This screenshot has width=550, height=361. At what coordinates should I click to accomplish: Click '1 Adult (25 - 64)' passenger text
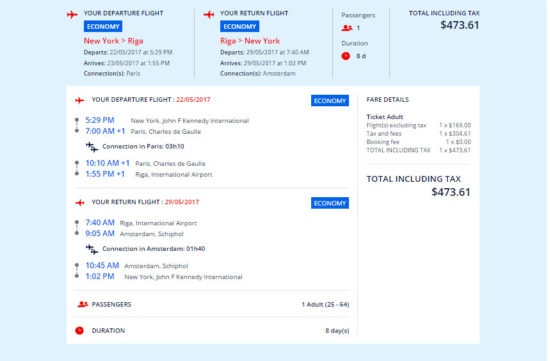click(x=325, y=305)
